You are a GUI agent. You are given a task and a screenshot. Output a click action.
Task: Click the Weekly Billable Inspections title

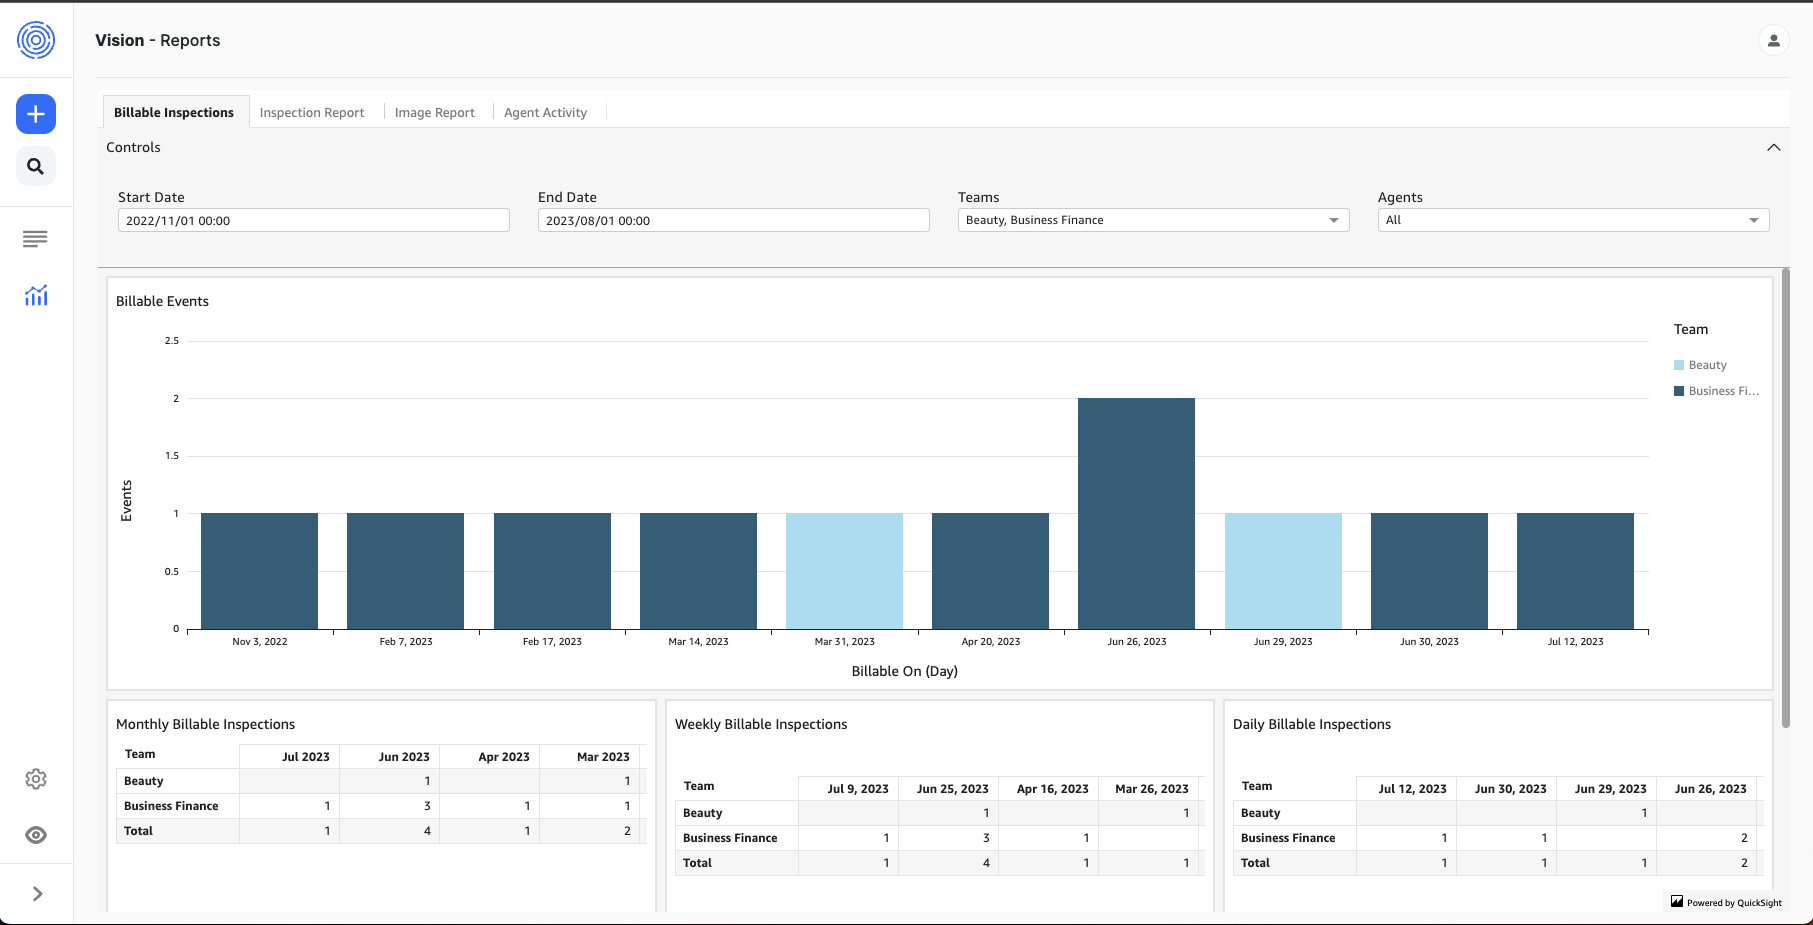tap(761, 724)
